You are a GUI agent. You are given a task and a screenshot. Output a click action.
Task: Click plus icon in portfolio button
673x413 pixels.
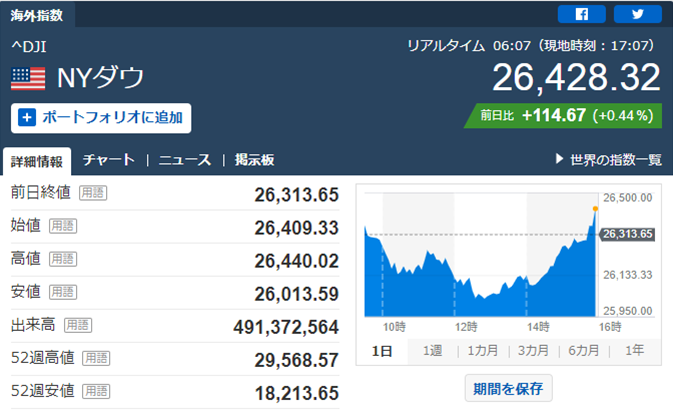click(27, 117)
